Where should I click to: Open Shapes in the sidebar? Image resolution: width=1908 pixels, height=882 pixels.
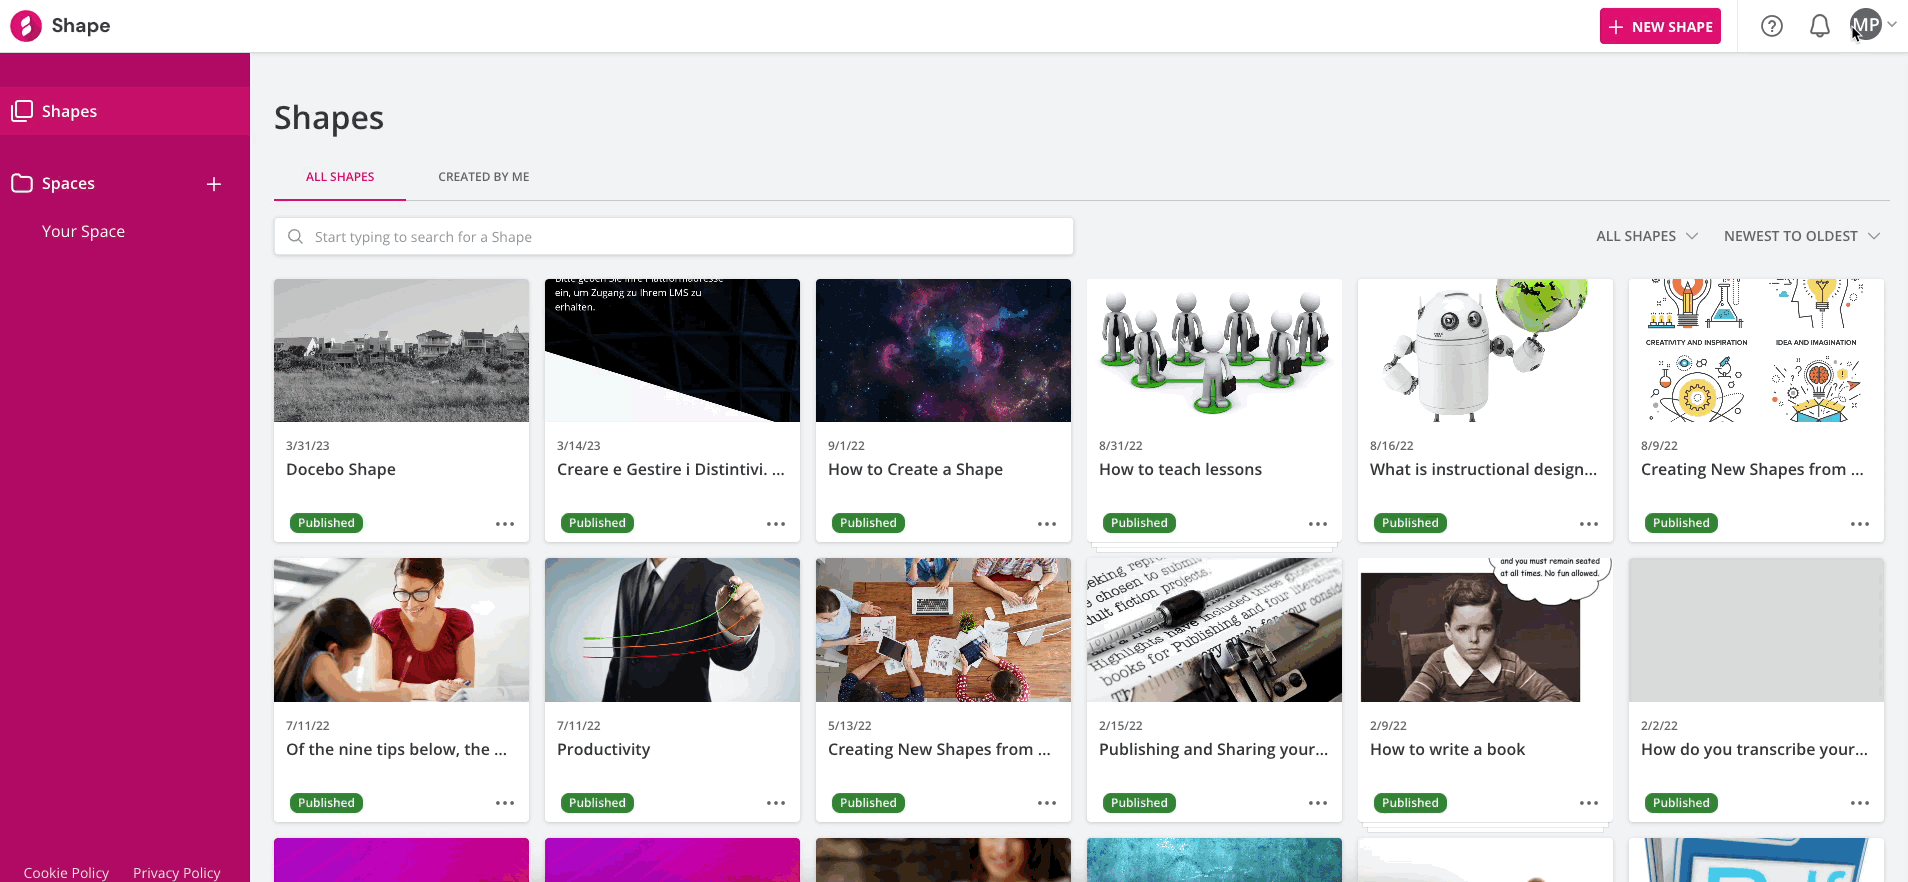(125, 111)
